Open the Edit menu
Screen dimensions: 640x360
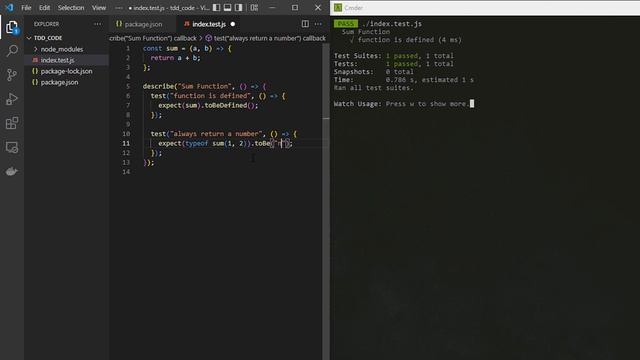[44, 7]
